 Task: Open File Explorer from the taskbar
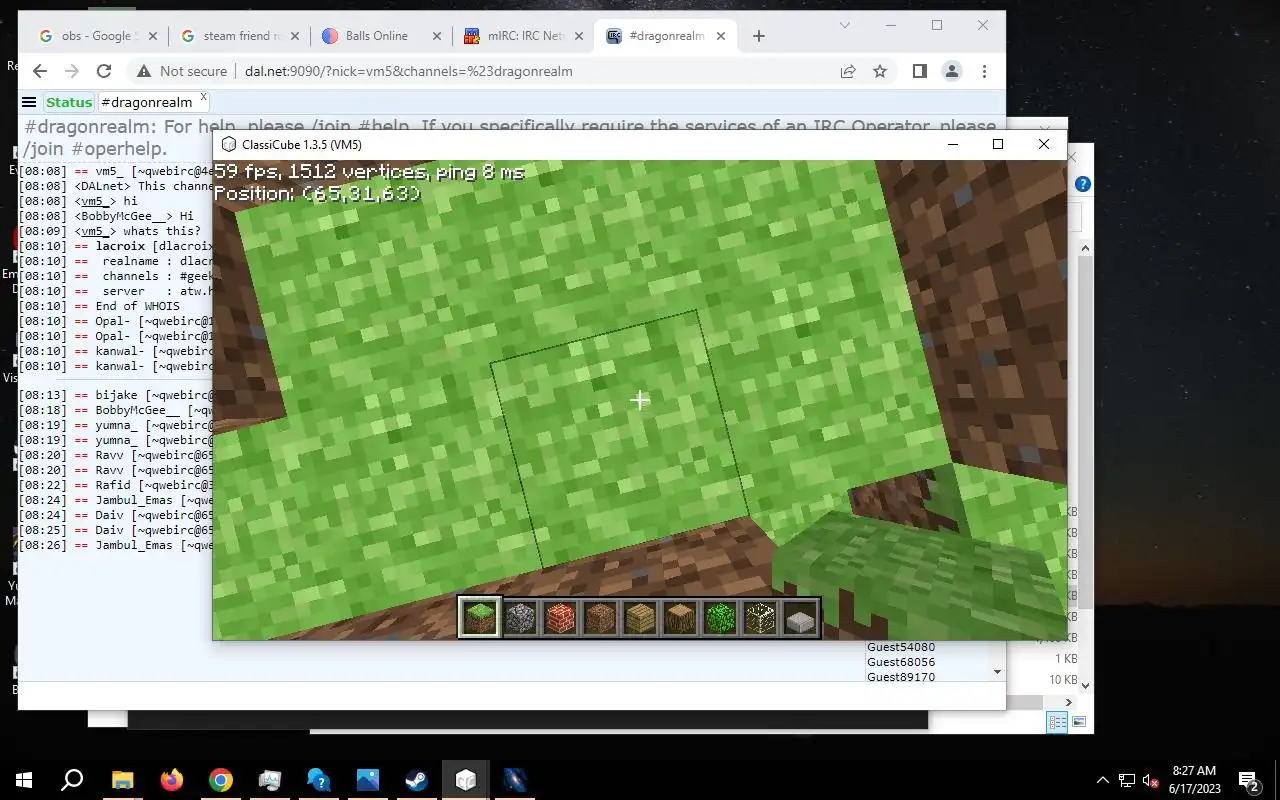(122, 780)
